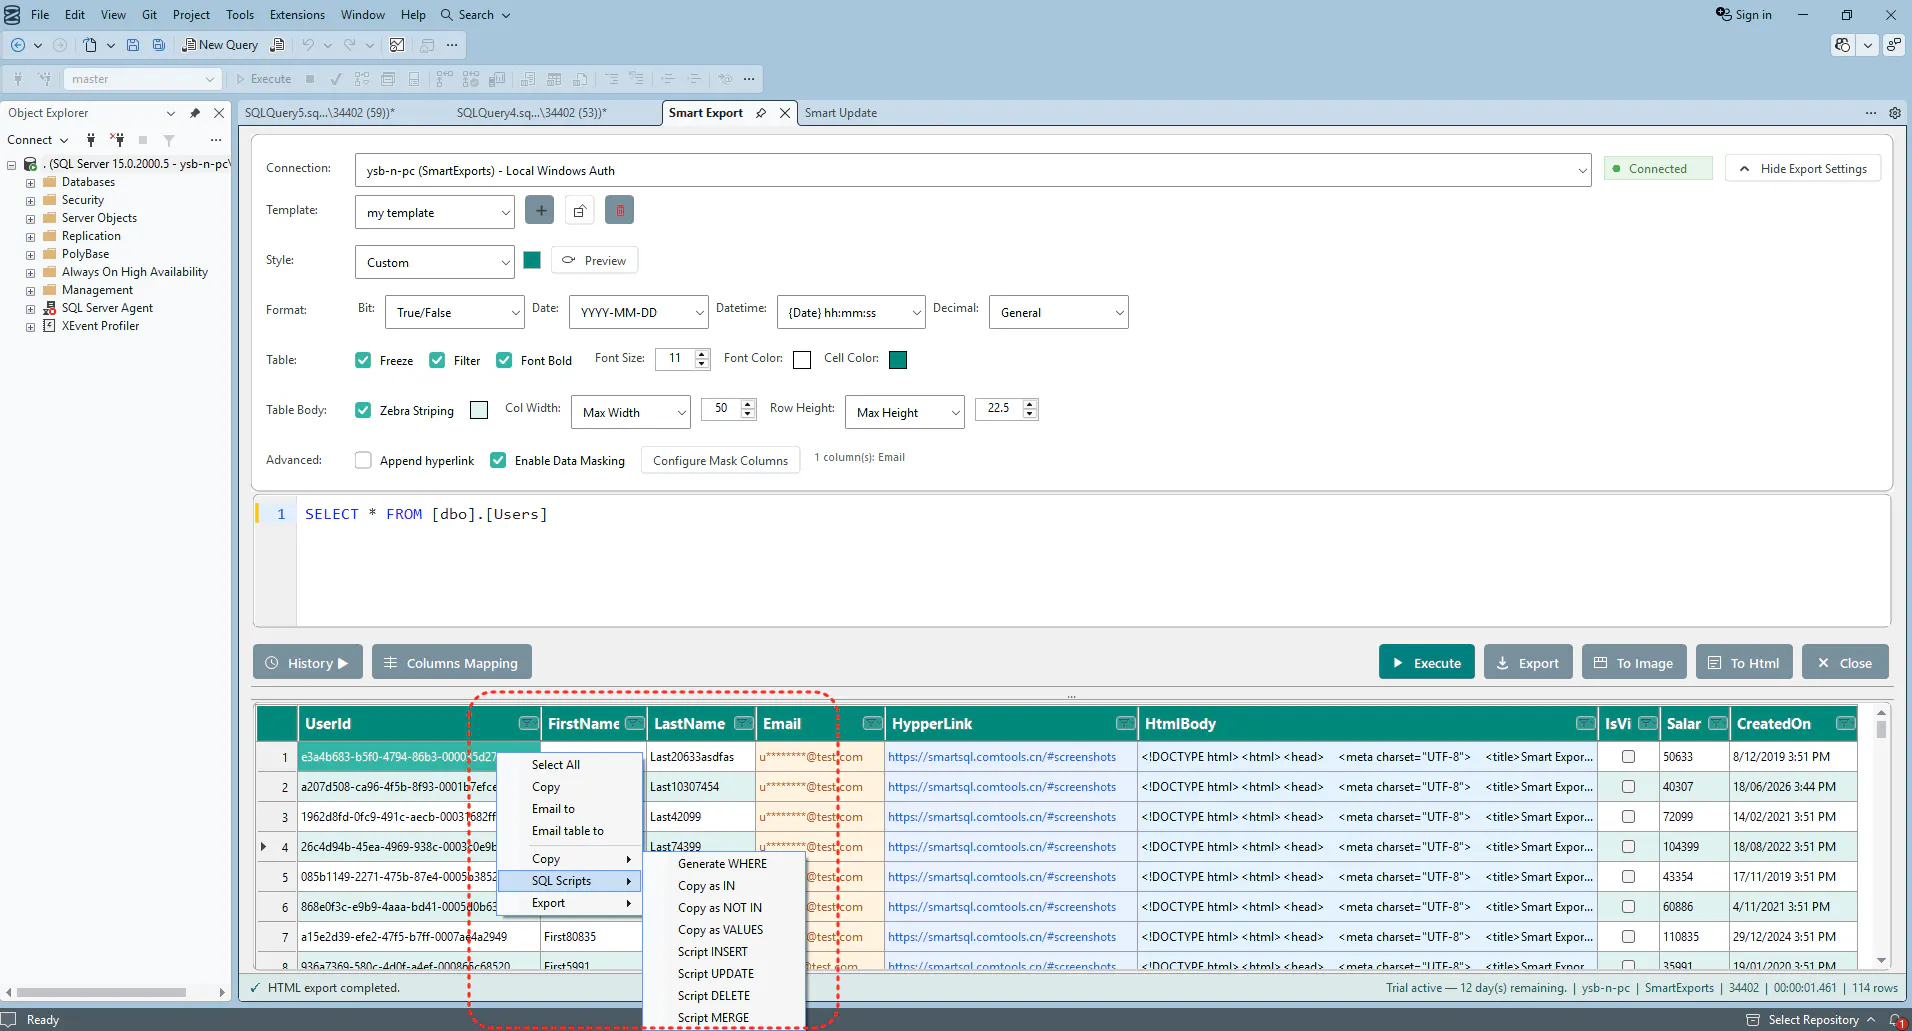Switch to the Smart Update tab
This screenshot has width=1912, height=1031.
(841, 113)
